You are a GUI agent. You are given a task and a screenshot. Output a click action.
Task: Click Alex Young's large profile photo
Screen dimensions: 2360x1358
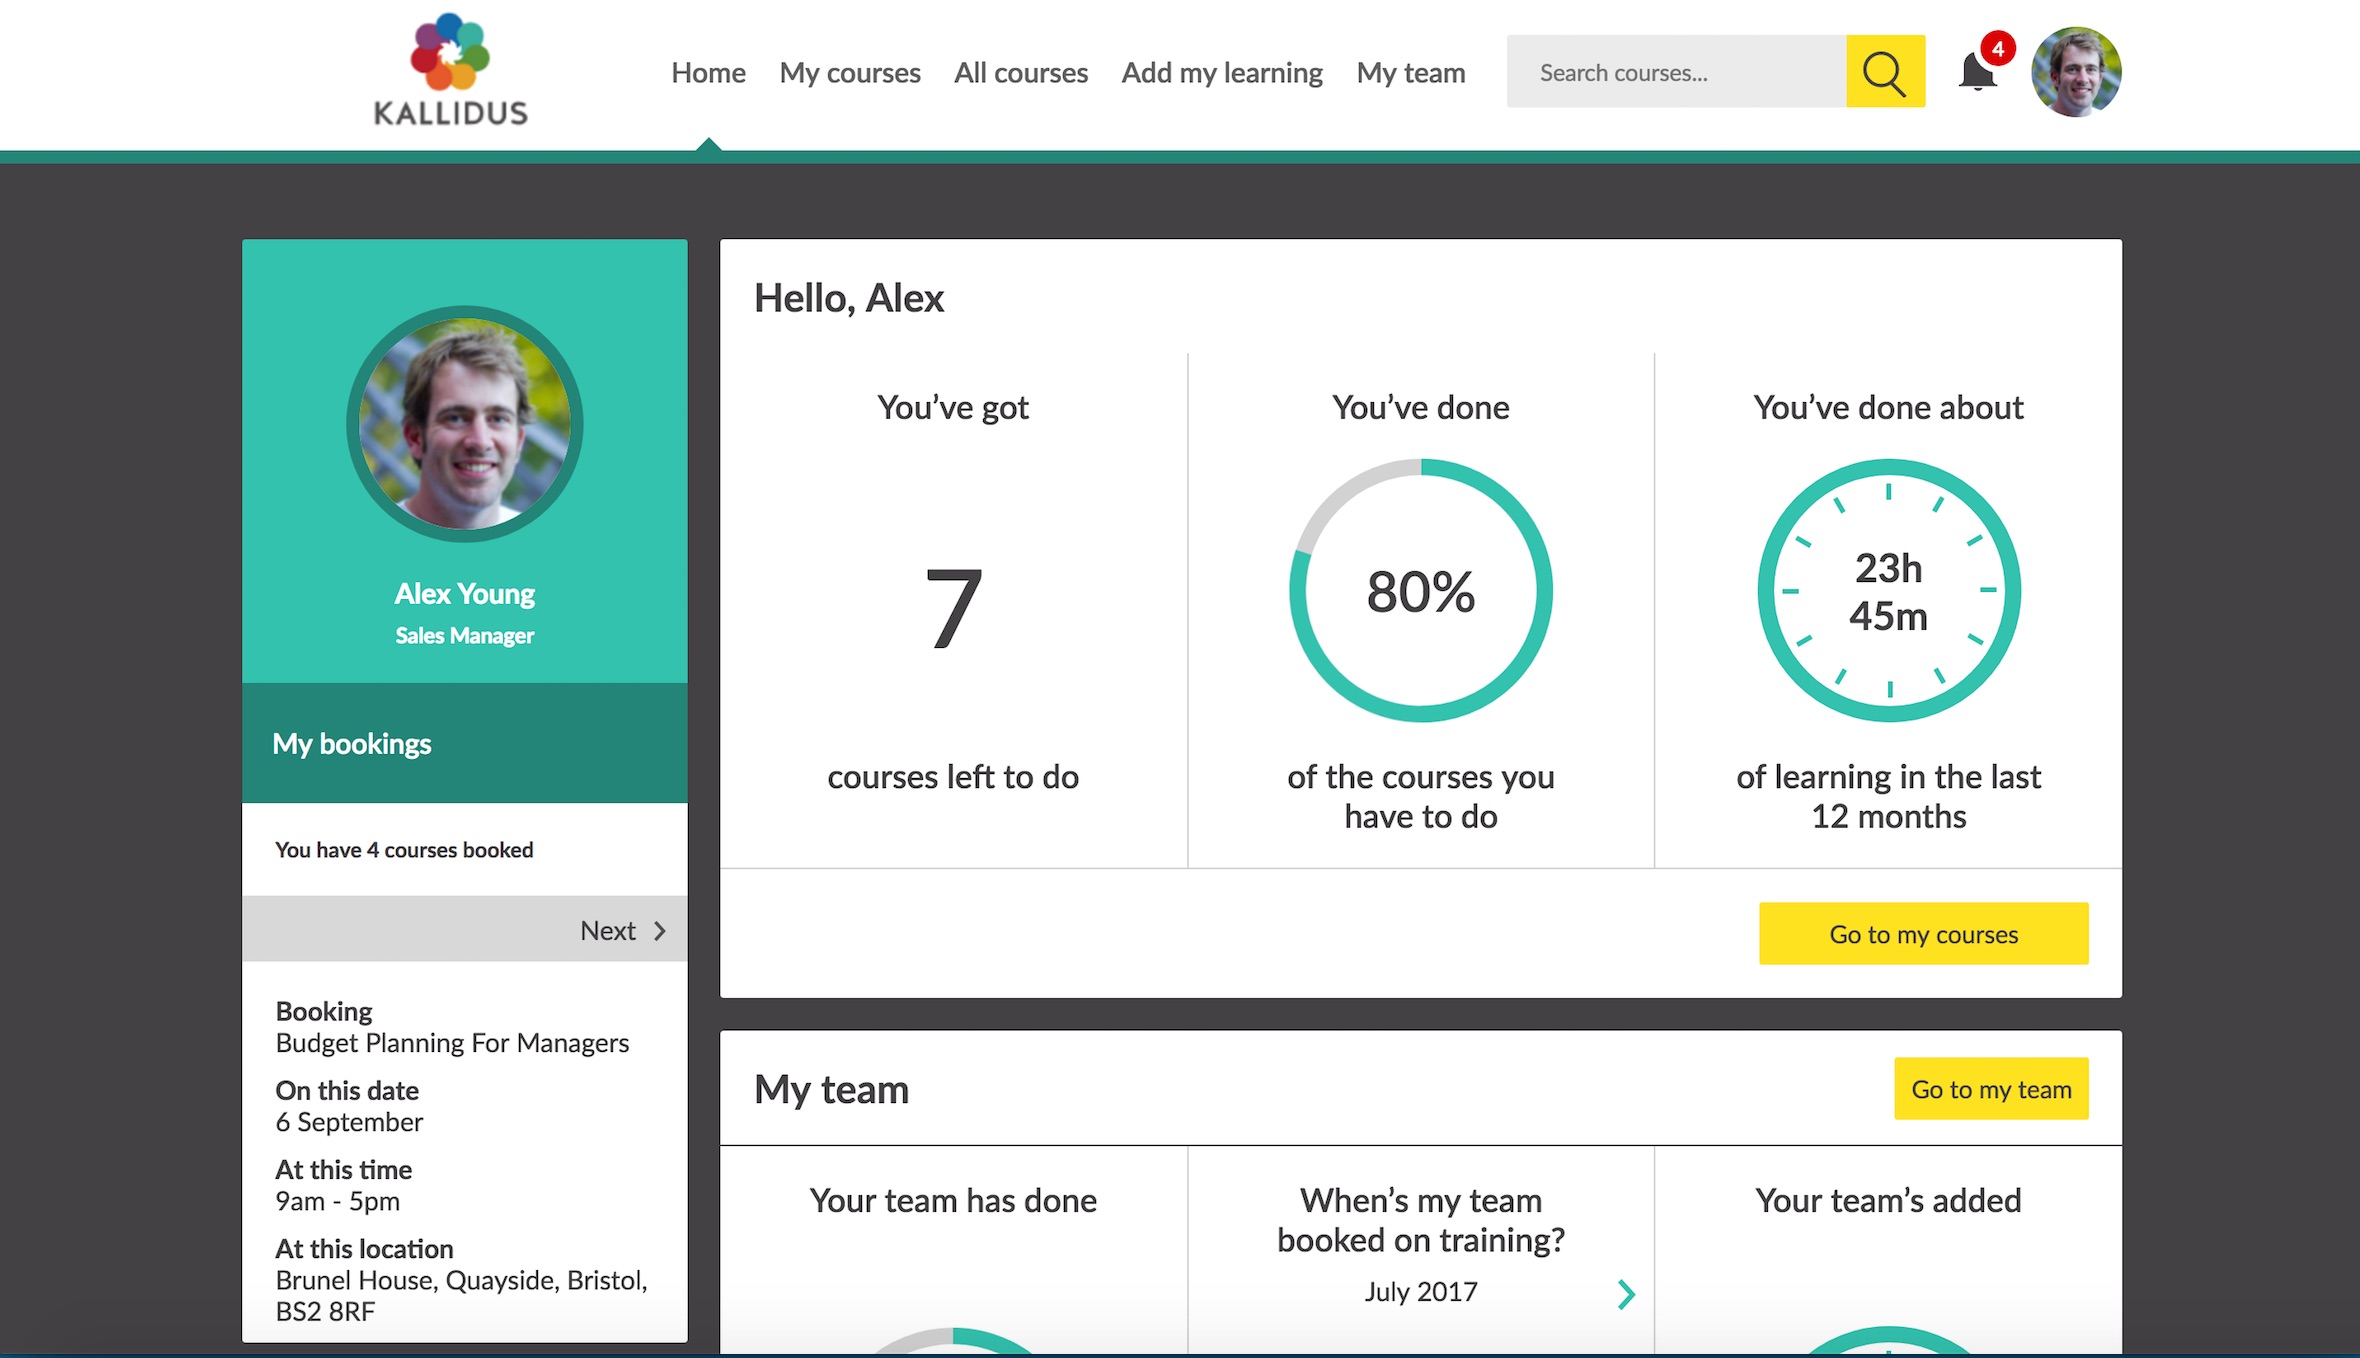pyautogui.click(x=464, y=423)
